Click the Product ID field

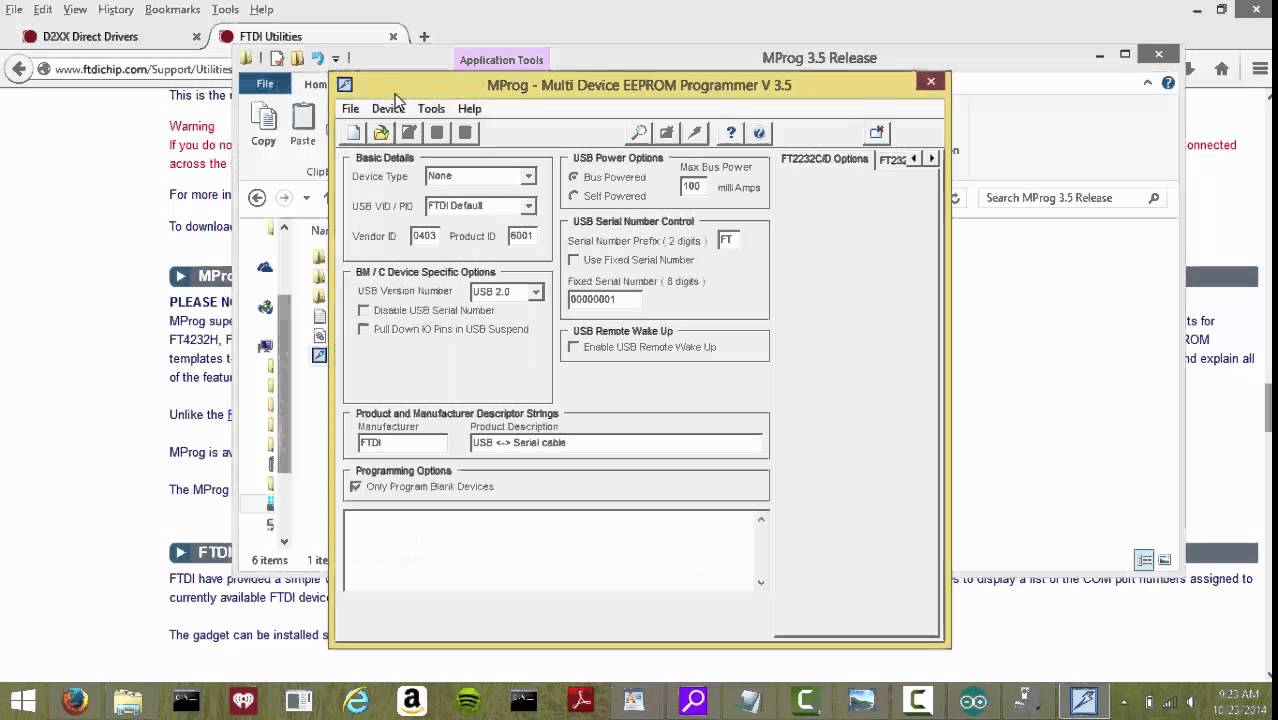coord(521,236)
